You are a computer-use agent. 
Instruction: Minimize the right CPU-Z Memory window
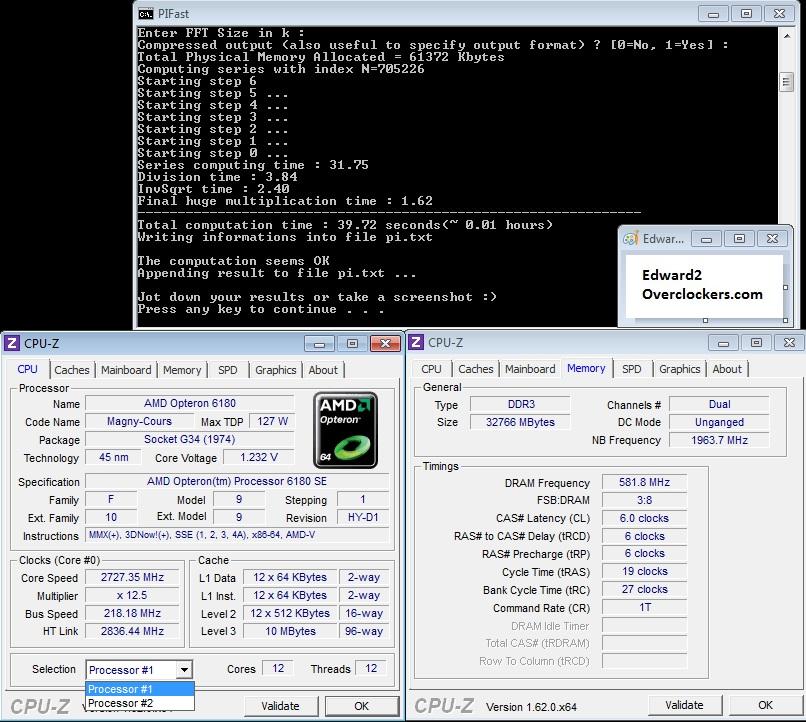[723, 343]
